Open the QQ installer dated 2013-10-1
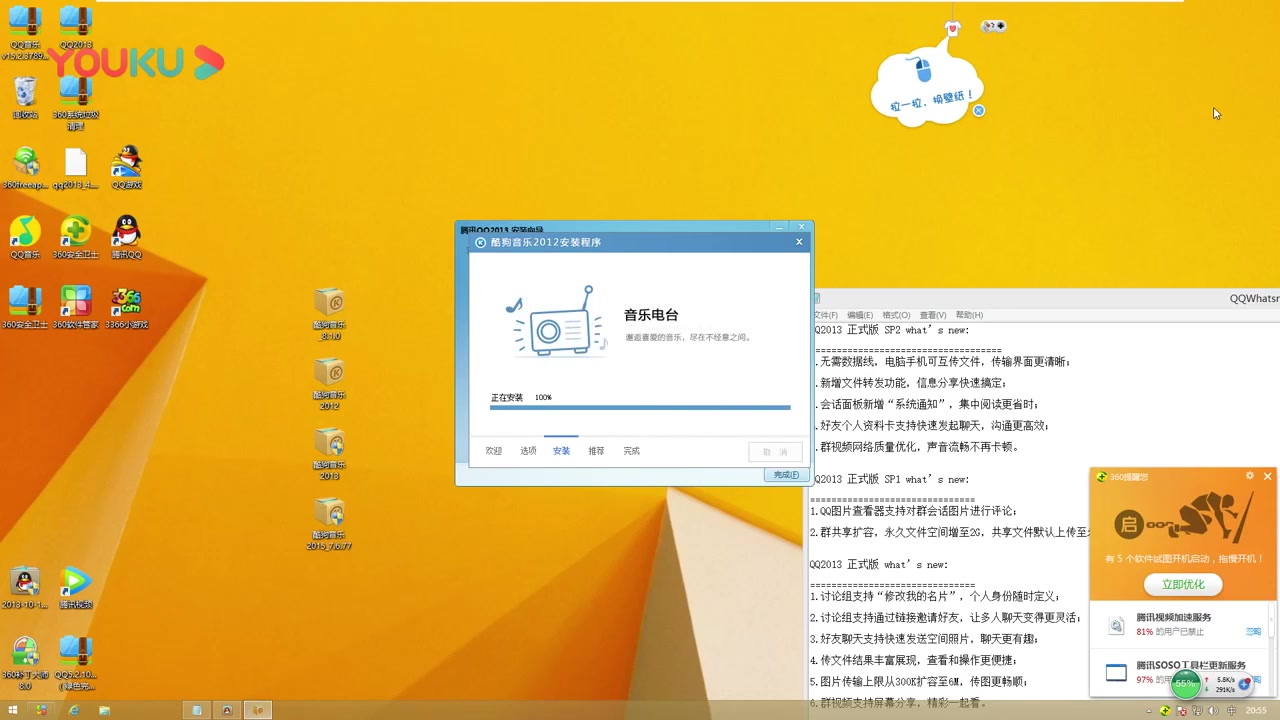Screen dimensions: 1280x720 [25, 587]
